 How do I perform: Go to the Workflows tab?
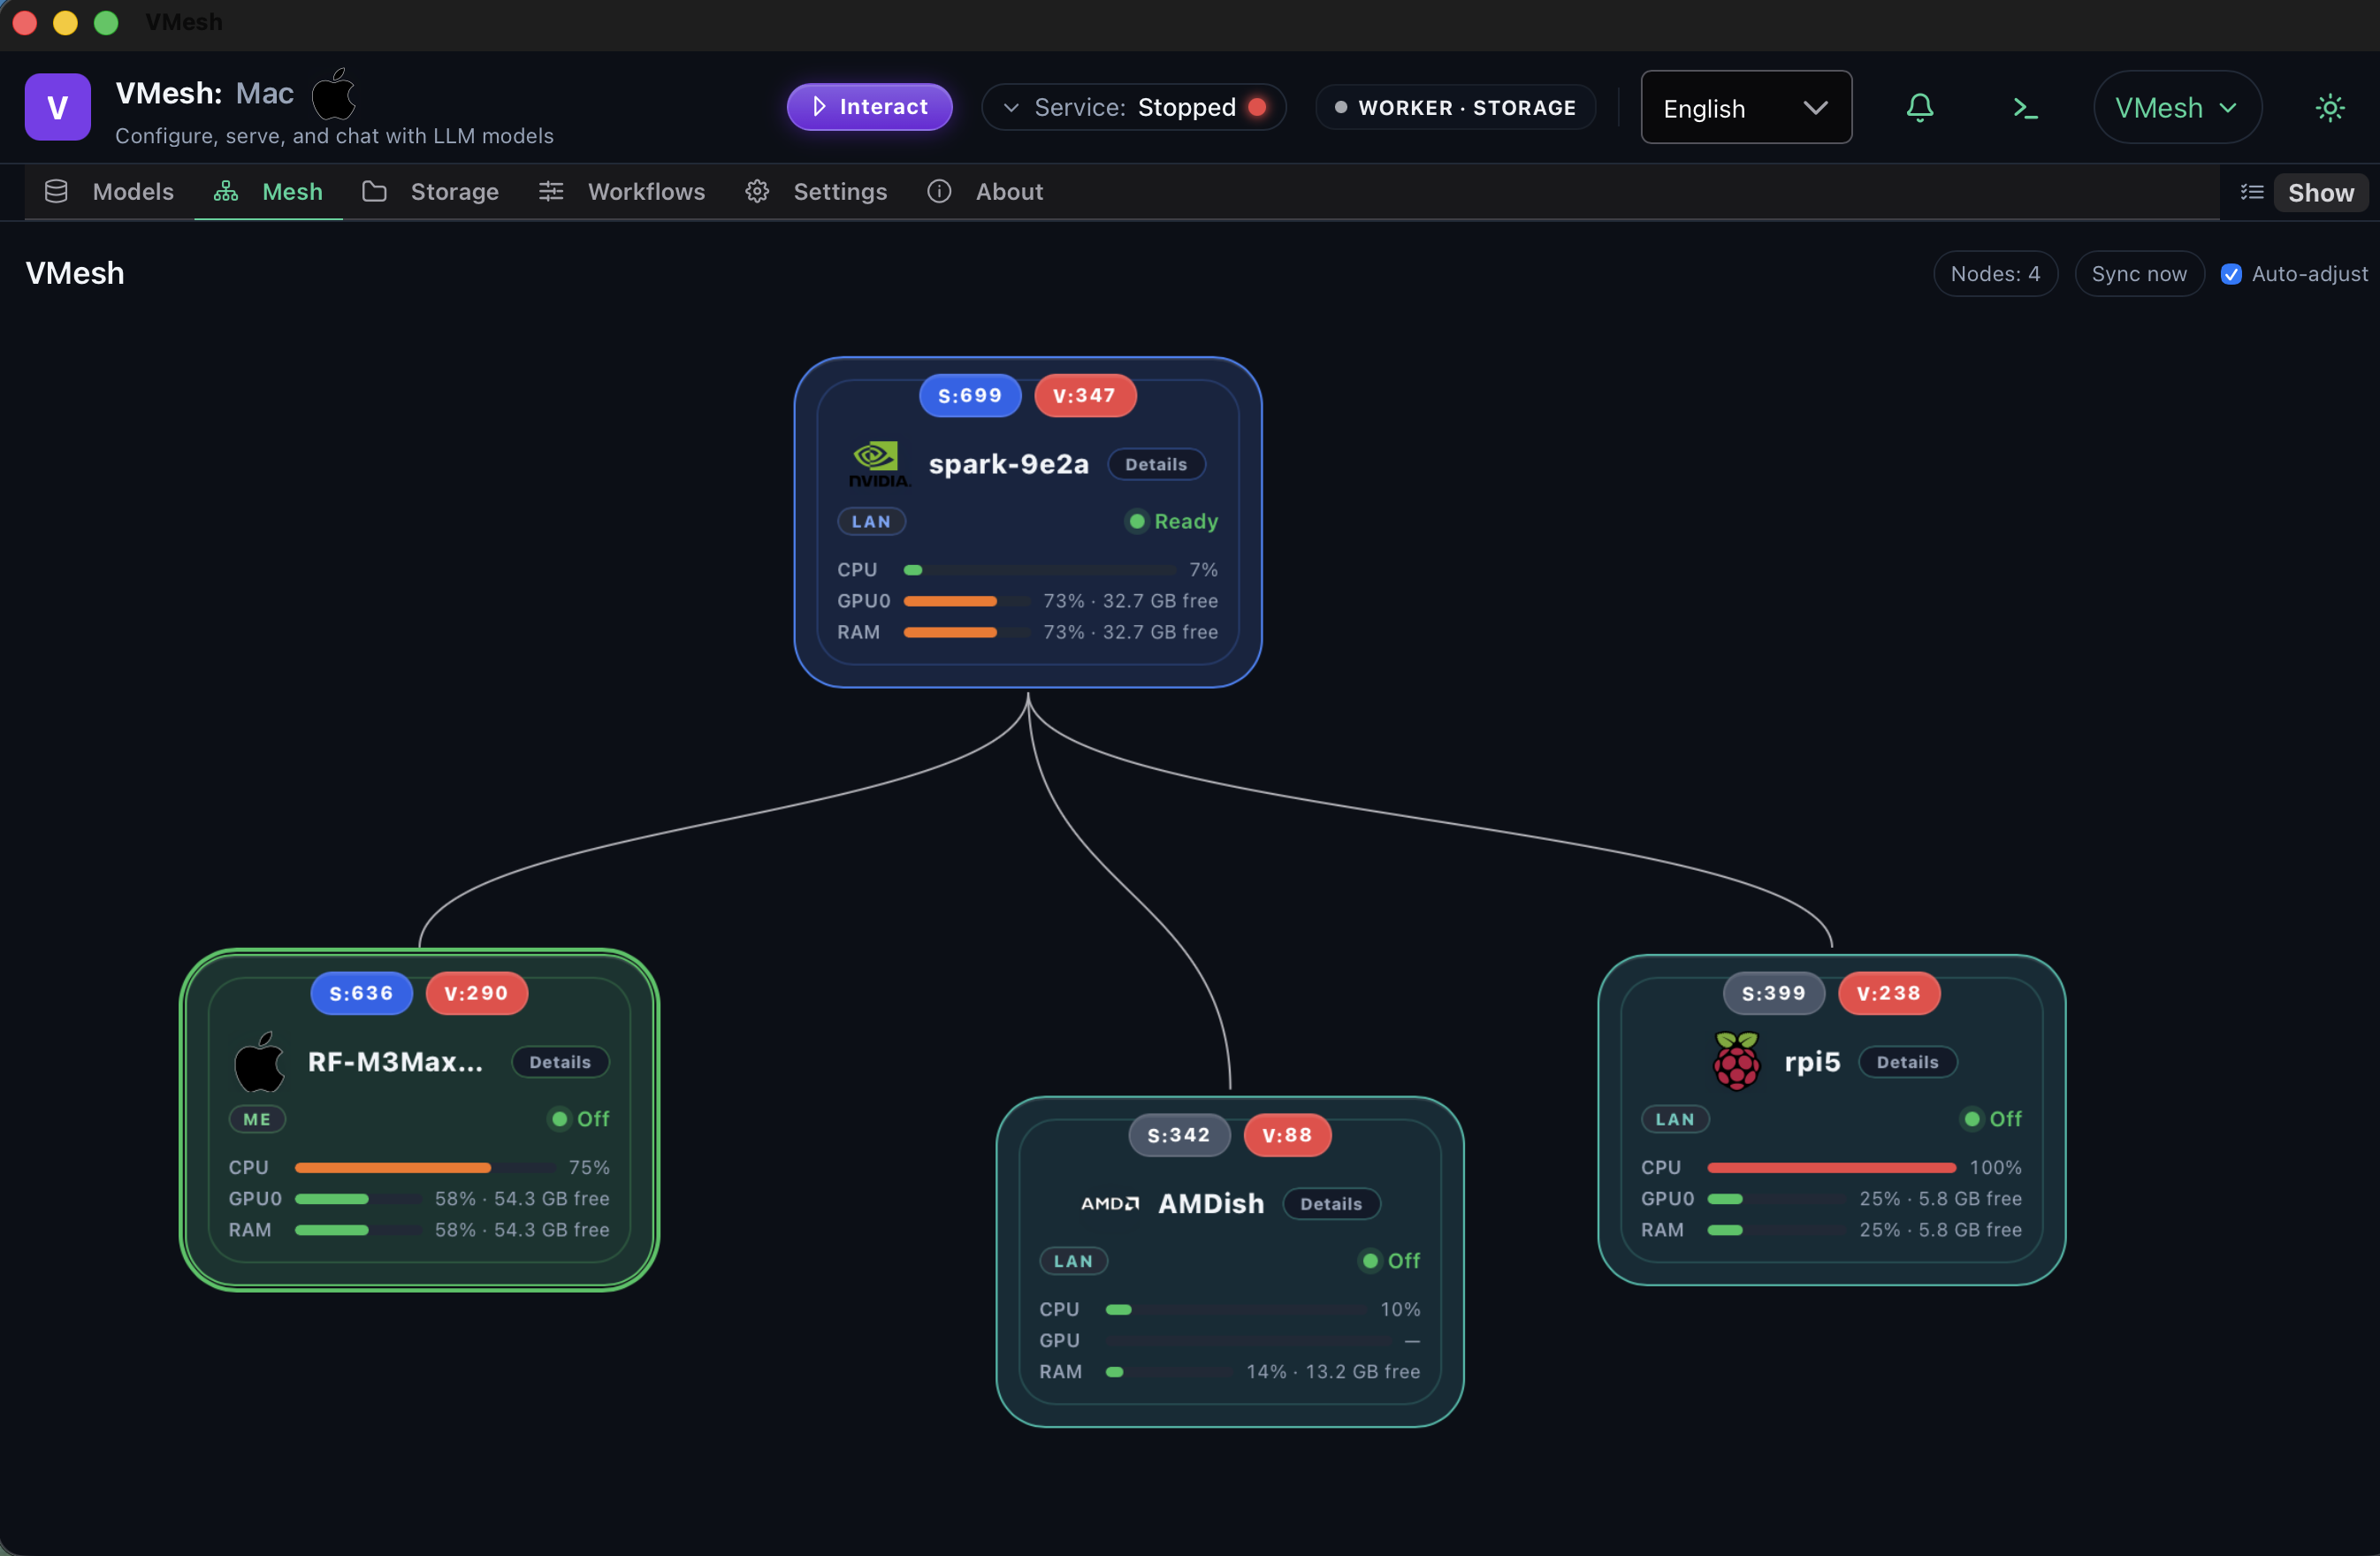coord(622,192)
